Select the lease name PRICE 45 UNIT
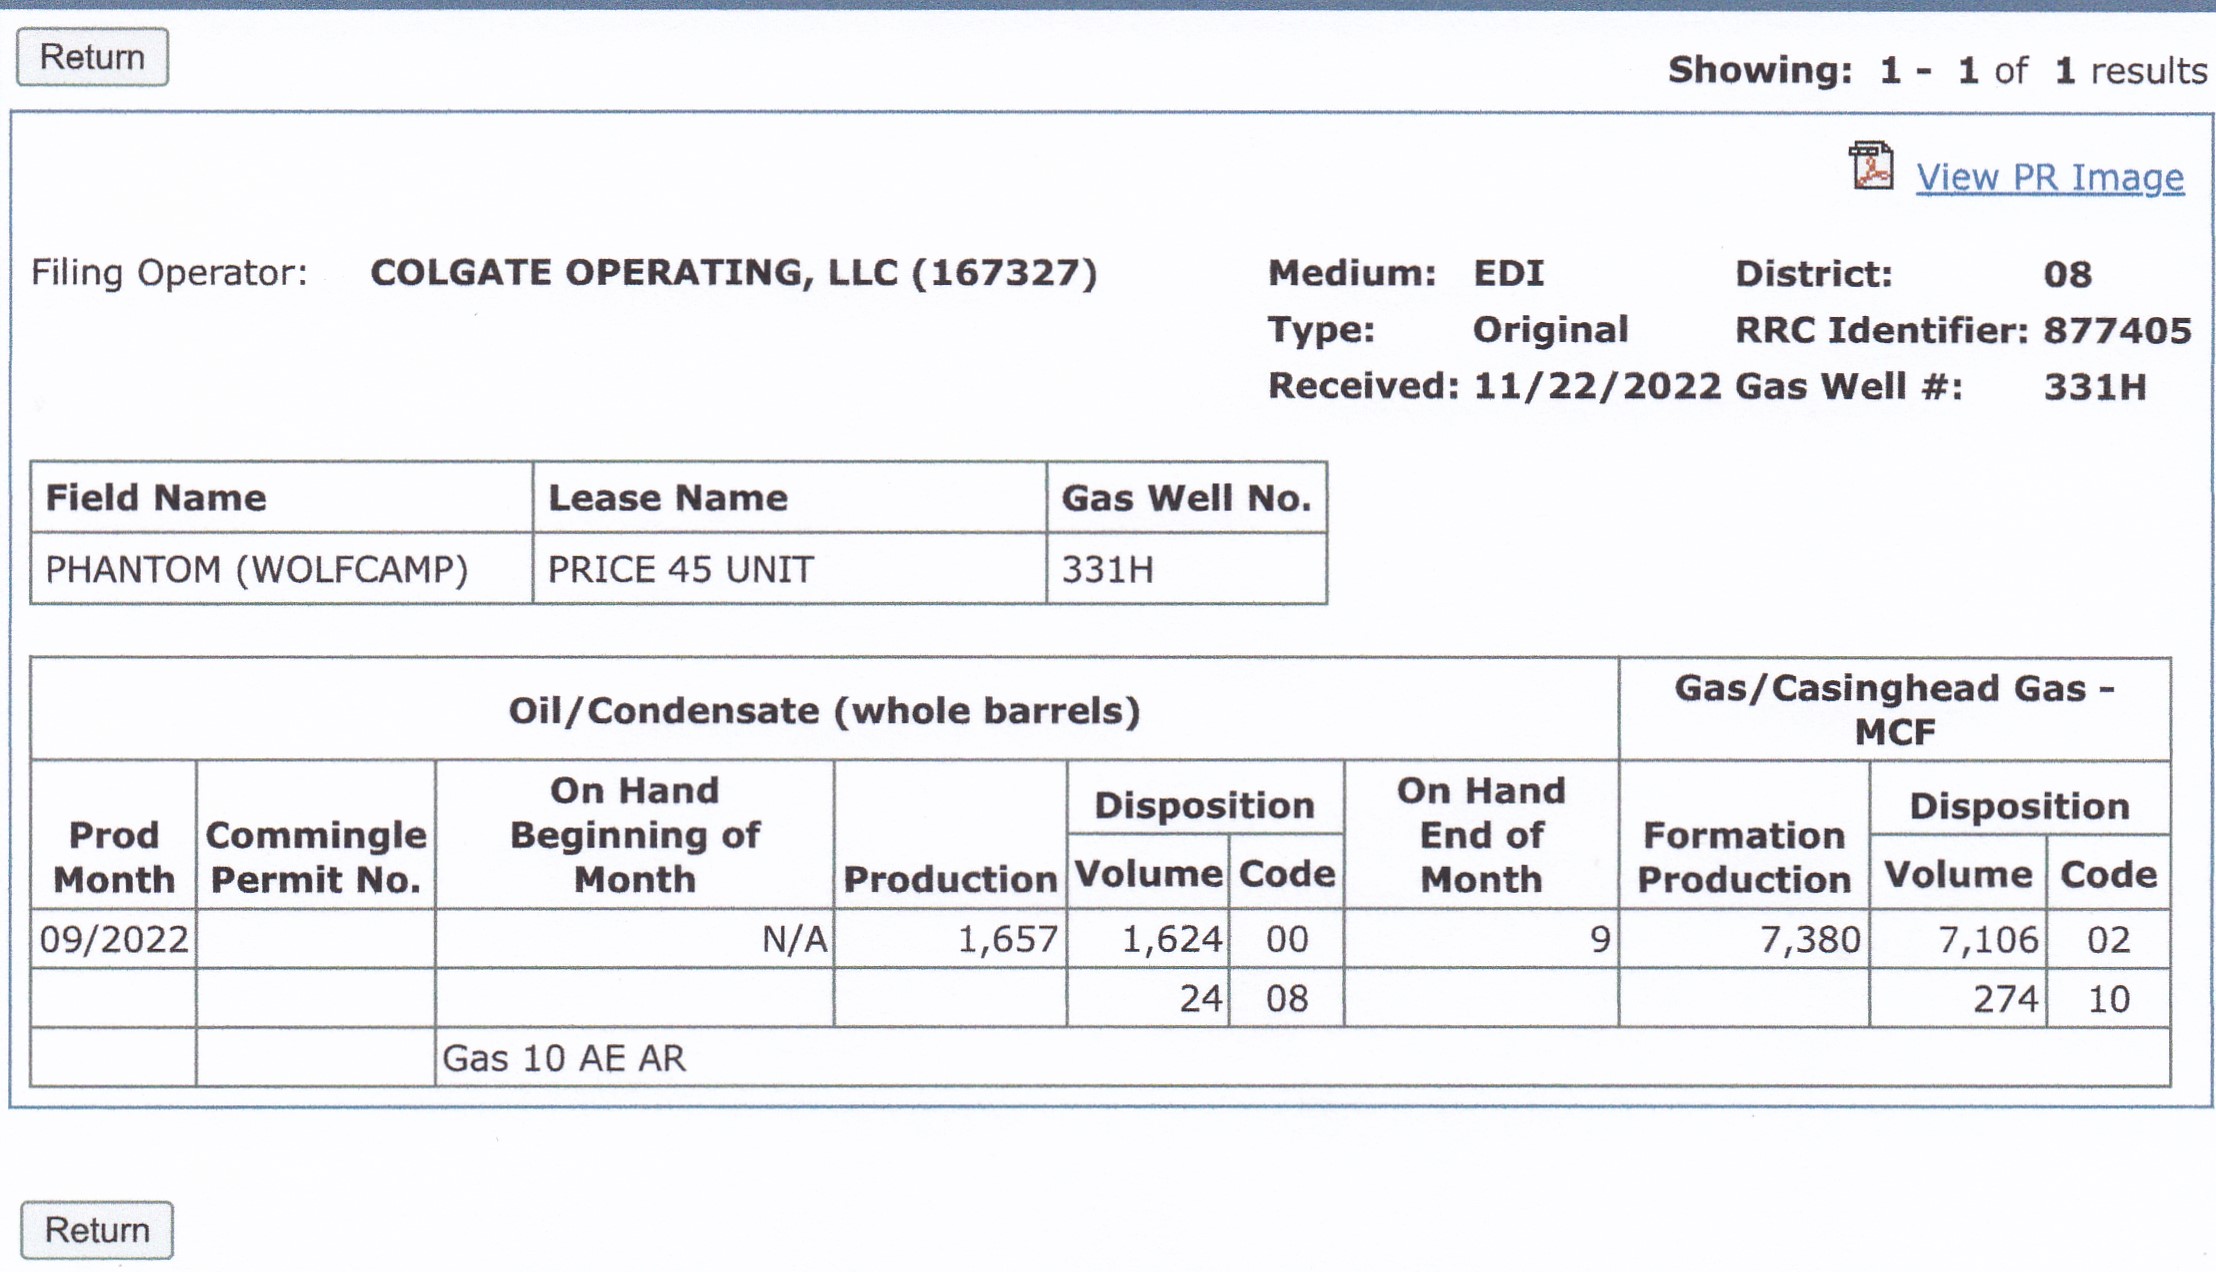2216x1272 pixels. 680,569
